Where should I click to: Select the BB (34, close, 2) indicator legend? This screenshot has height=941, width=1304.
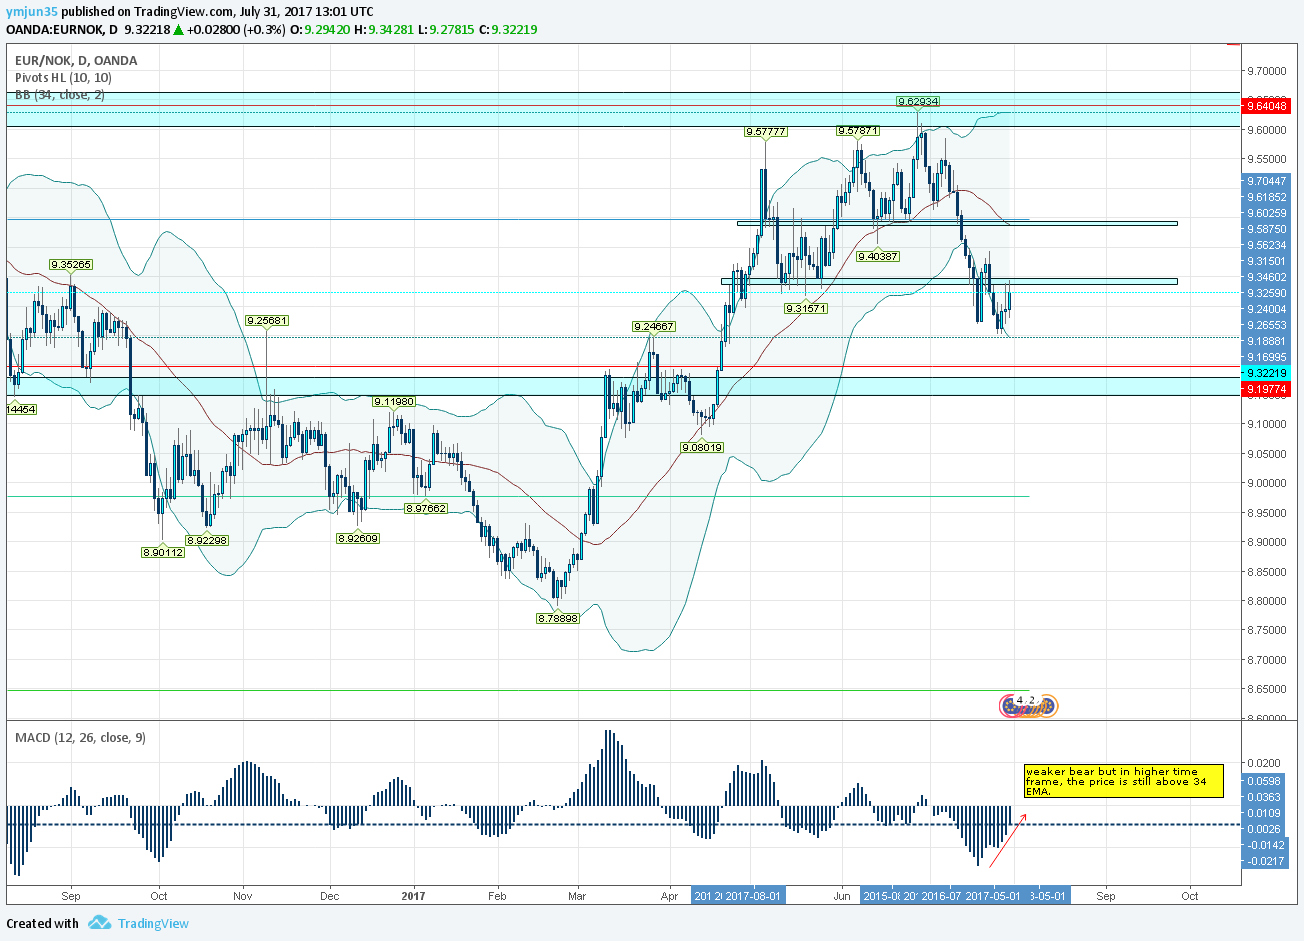coord(59,95)
